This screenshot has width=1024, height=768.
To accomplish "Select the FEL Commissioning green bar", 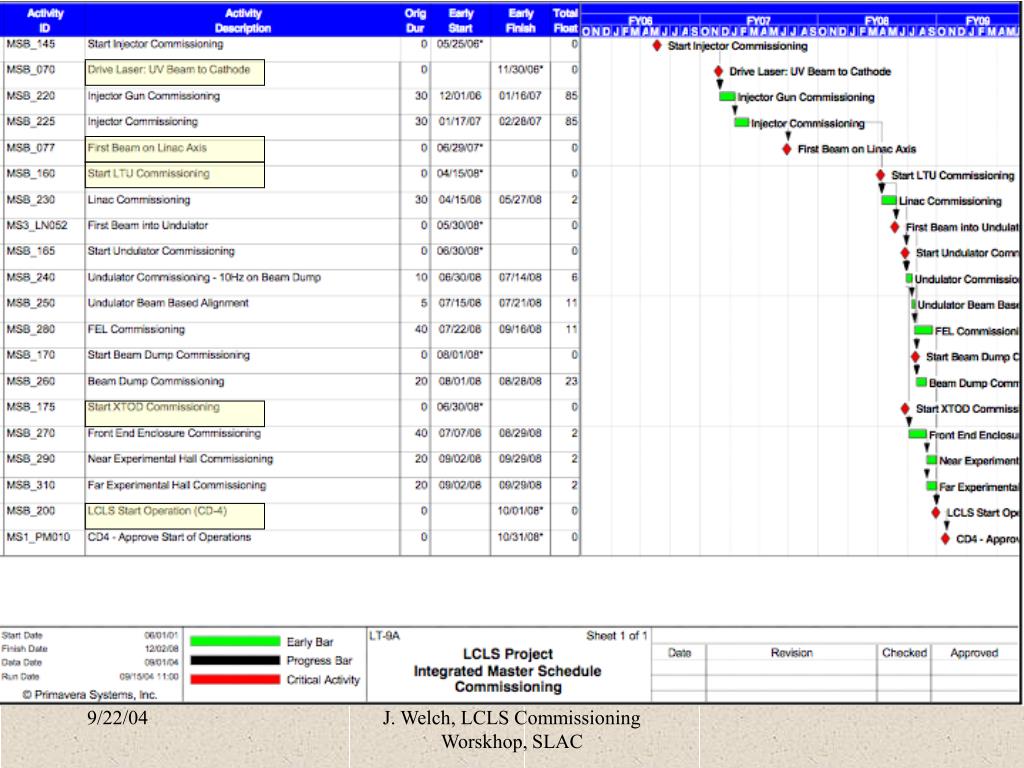I will pos(923,330).
